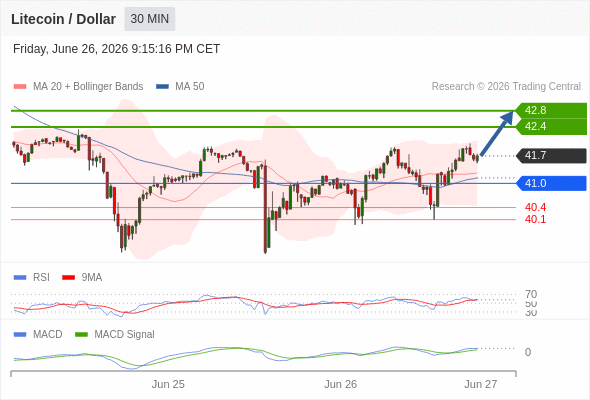Viewport: 590px width, 400px height.
Task: Select the 42.4 resistance price tag
Action: click(551, 126)
